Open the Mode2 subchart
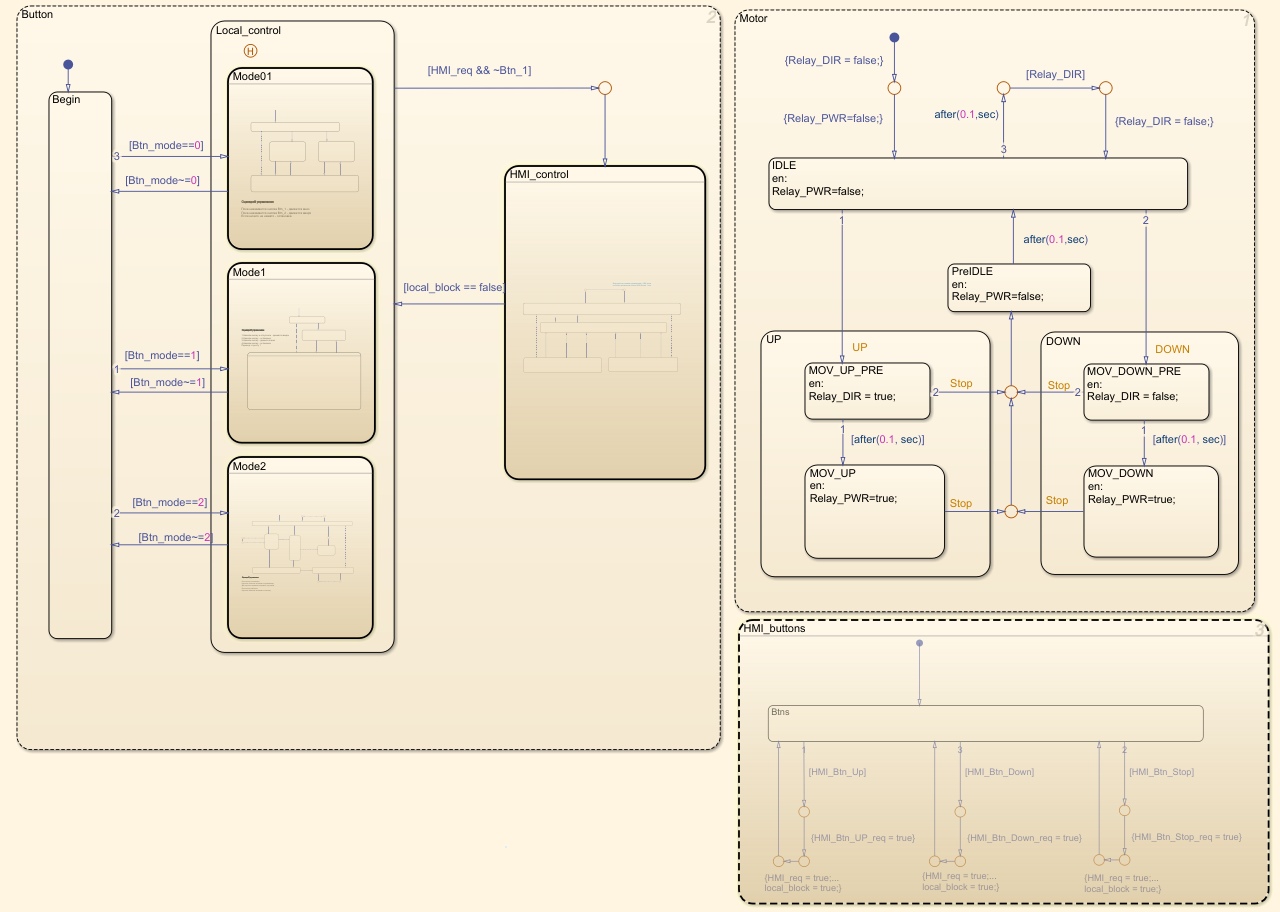The height and width of the screenshot is (912, 1280). 300,548
